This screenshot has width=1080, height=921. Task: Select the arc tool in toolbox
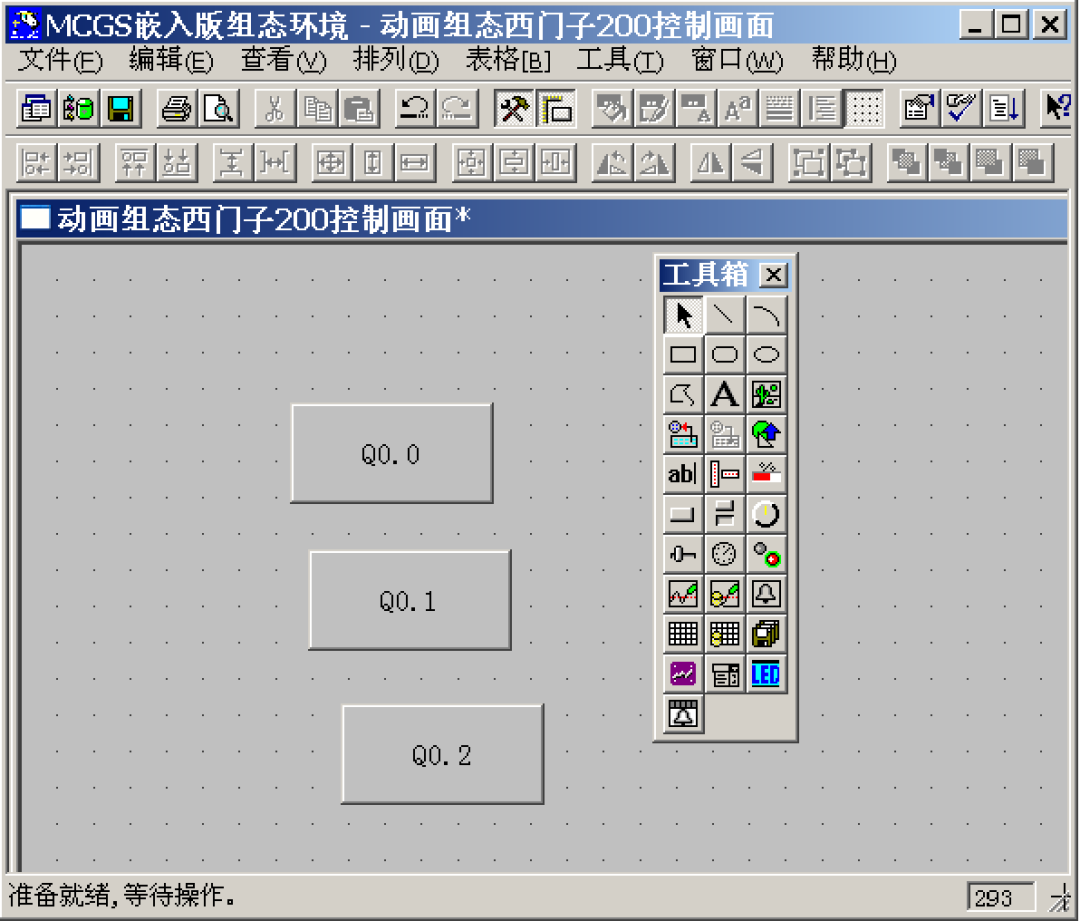766,315
